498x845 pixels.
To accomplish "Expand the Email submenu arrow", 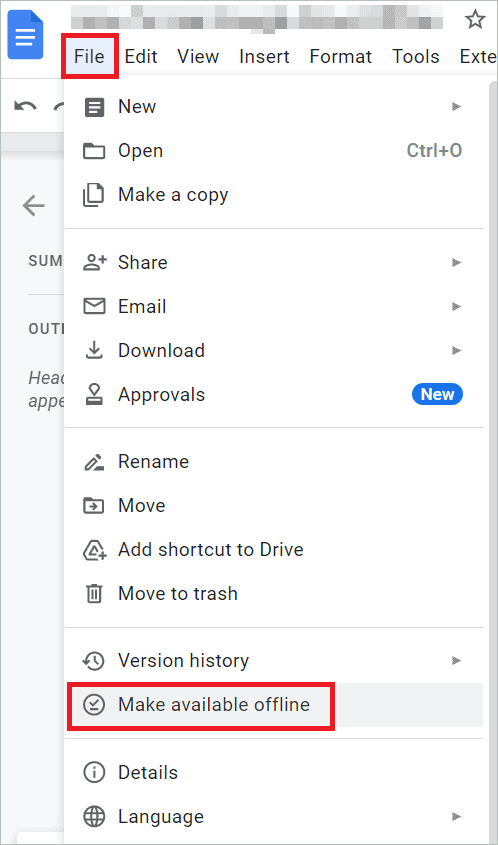I will (x=456, y=307).
